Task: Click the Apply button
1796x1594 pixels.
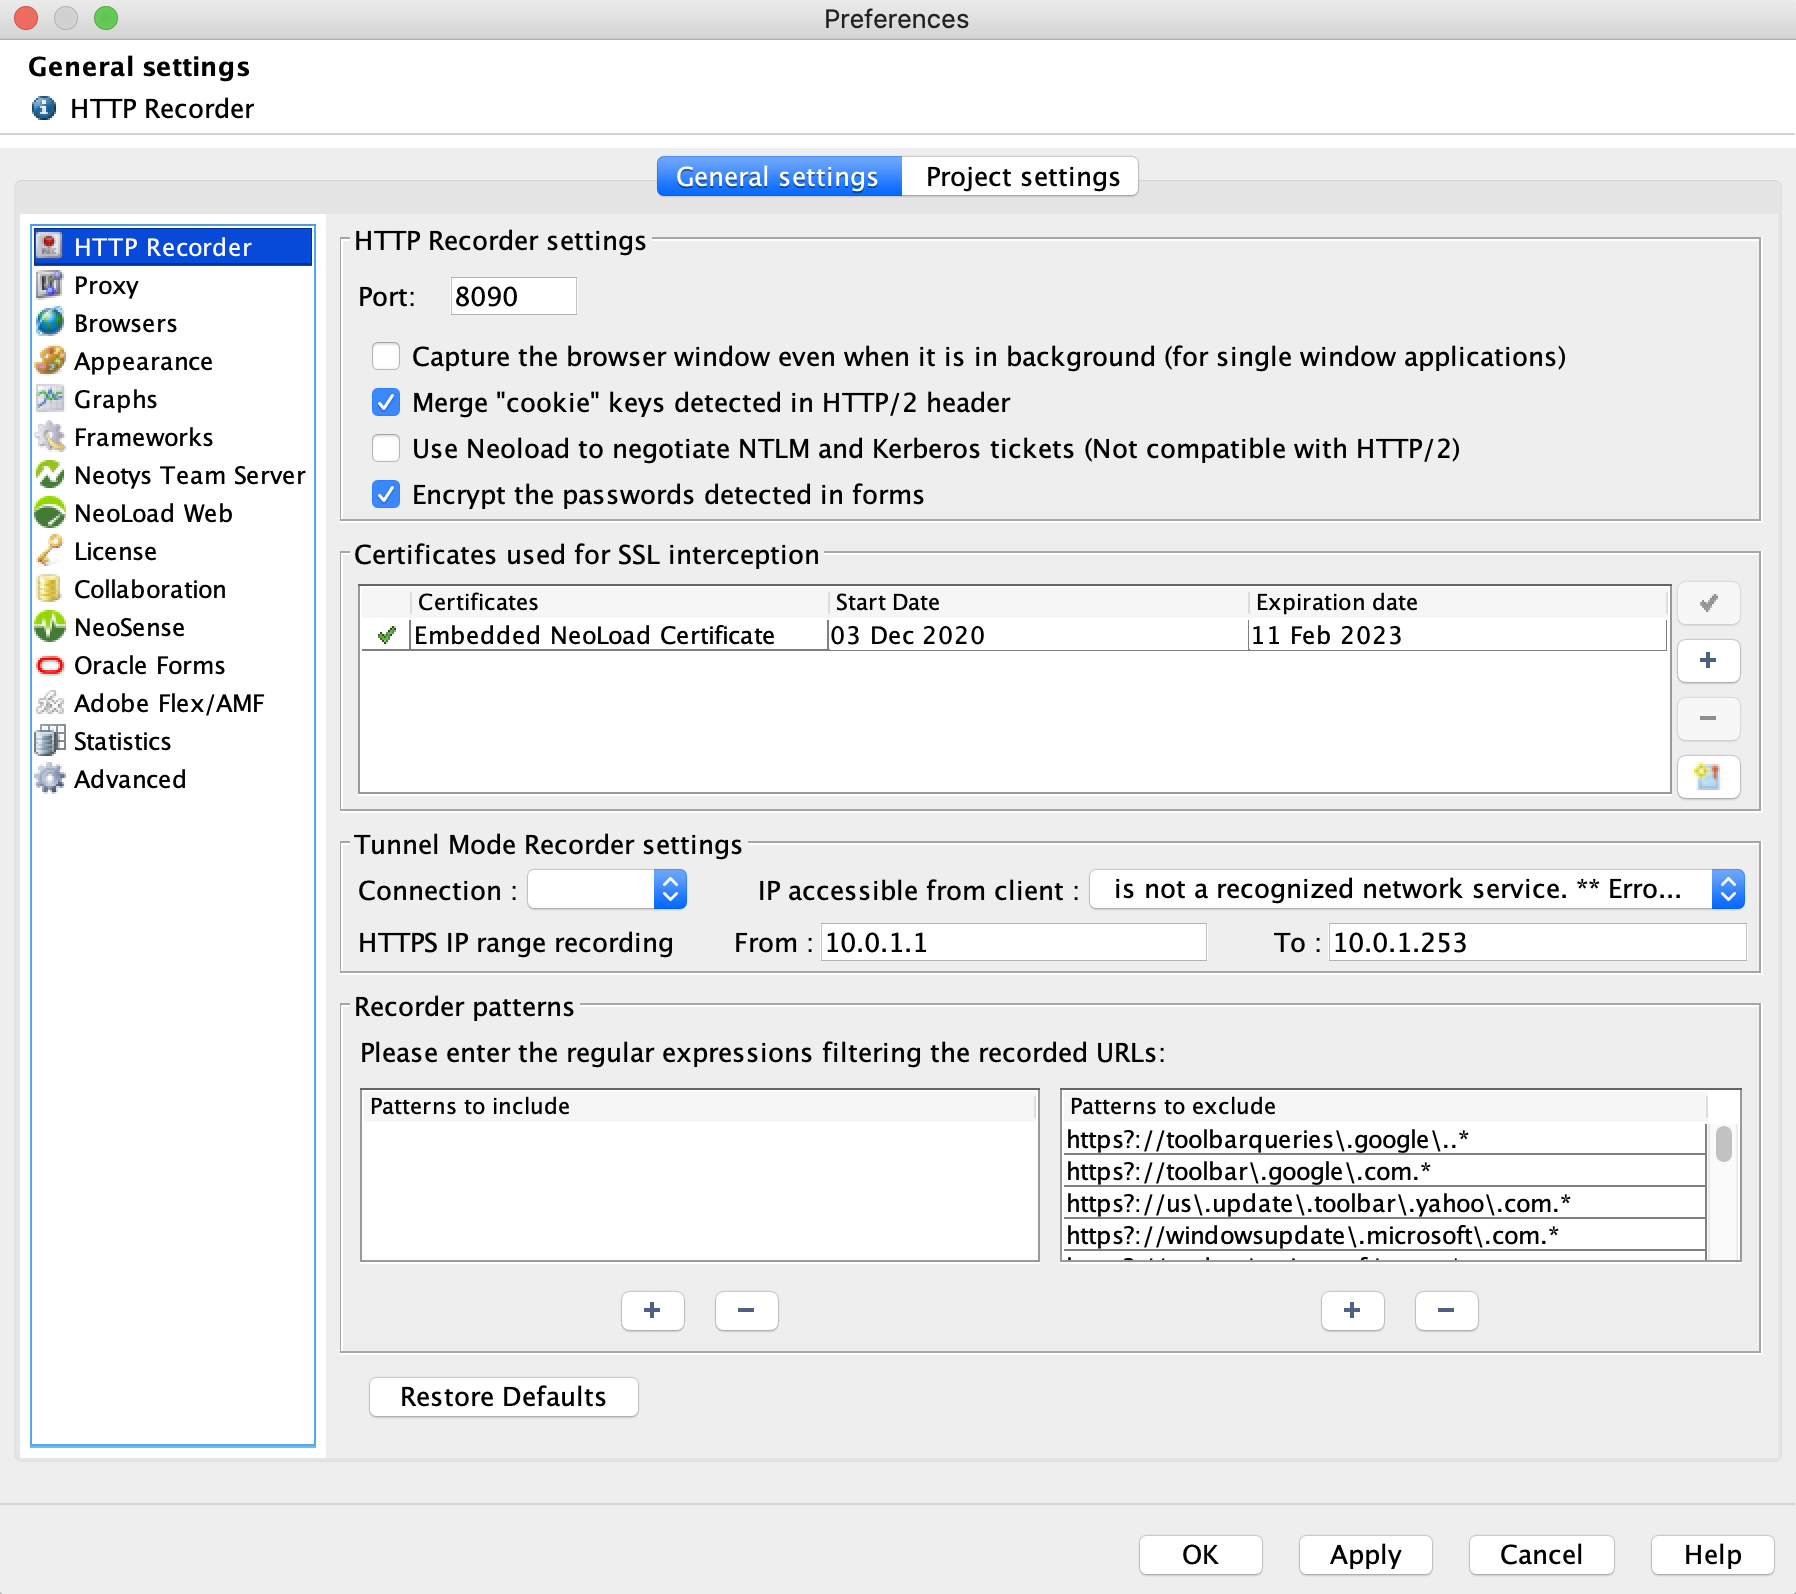Action: pos(1365,1555)
